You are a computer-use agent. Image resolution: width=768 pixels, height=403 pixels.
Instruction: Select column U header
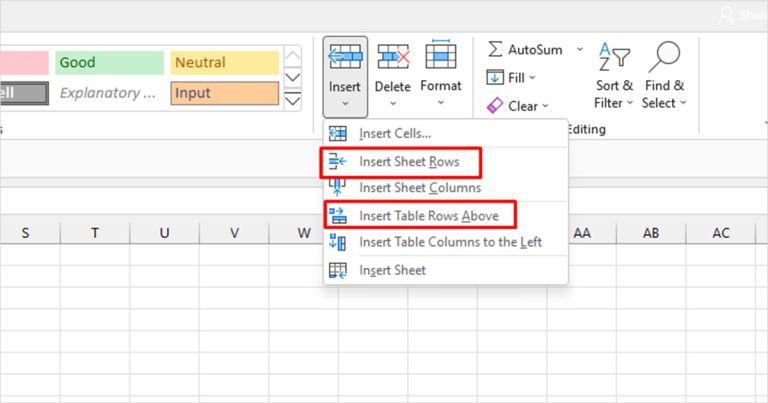pyautogui.click(x=165, y=233)
